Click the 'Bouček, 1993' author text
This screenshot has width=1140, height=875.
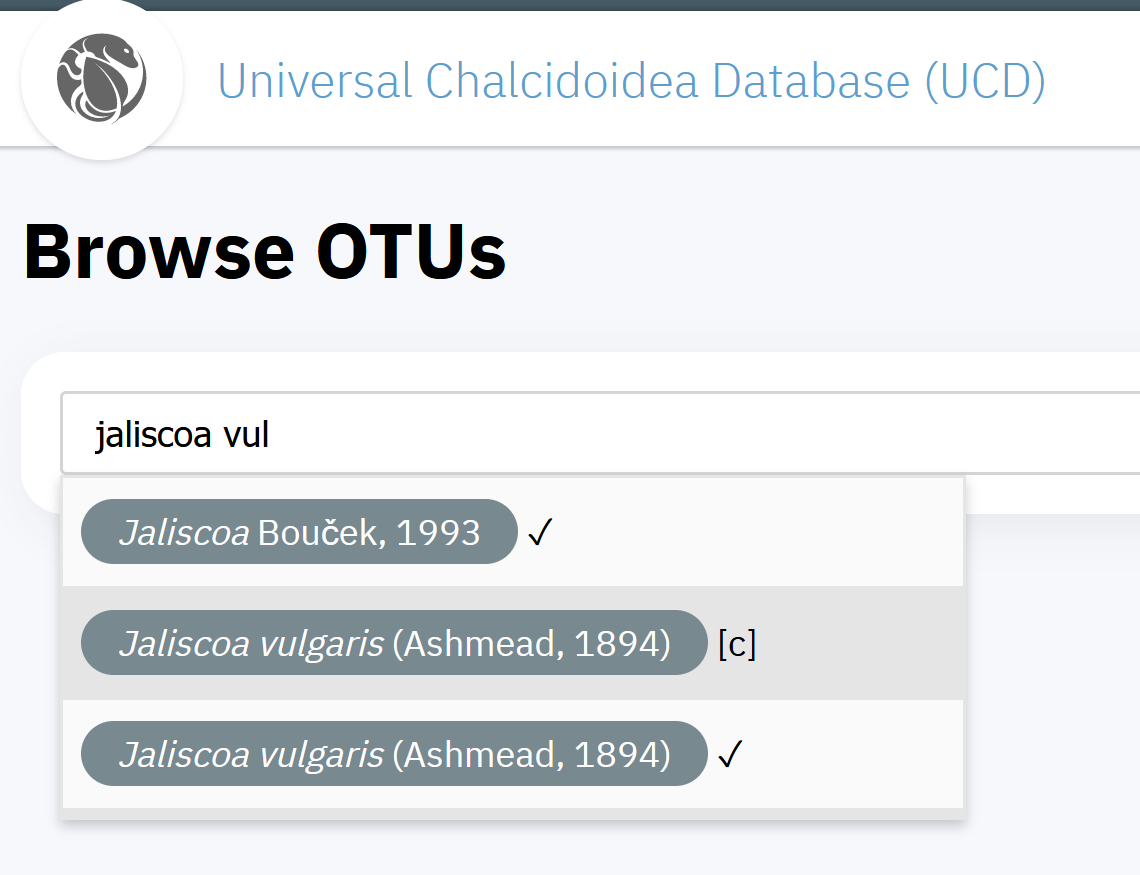pos(369,532)
